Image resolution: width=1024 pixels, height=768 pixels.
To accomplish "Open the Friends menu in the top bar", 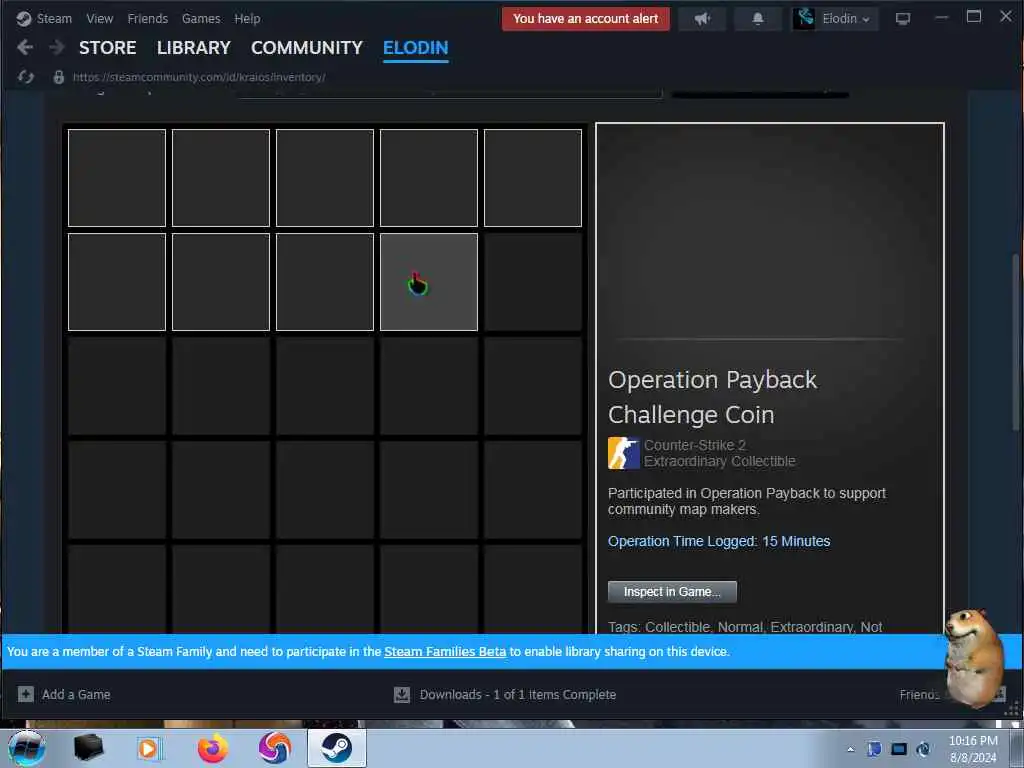I will 148,19.
